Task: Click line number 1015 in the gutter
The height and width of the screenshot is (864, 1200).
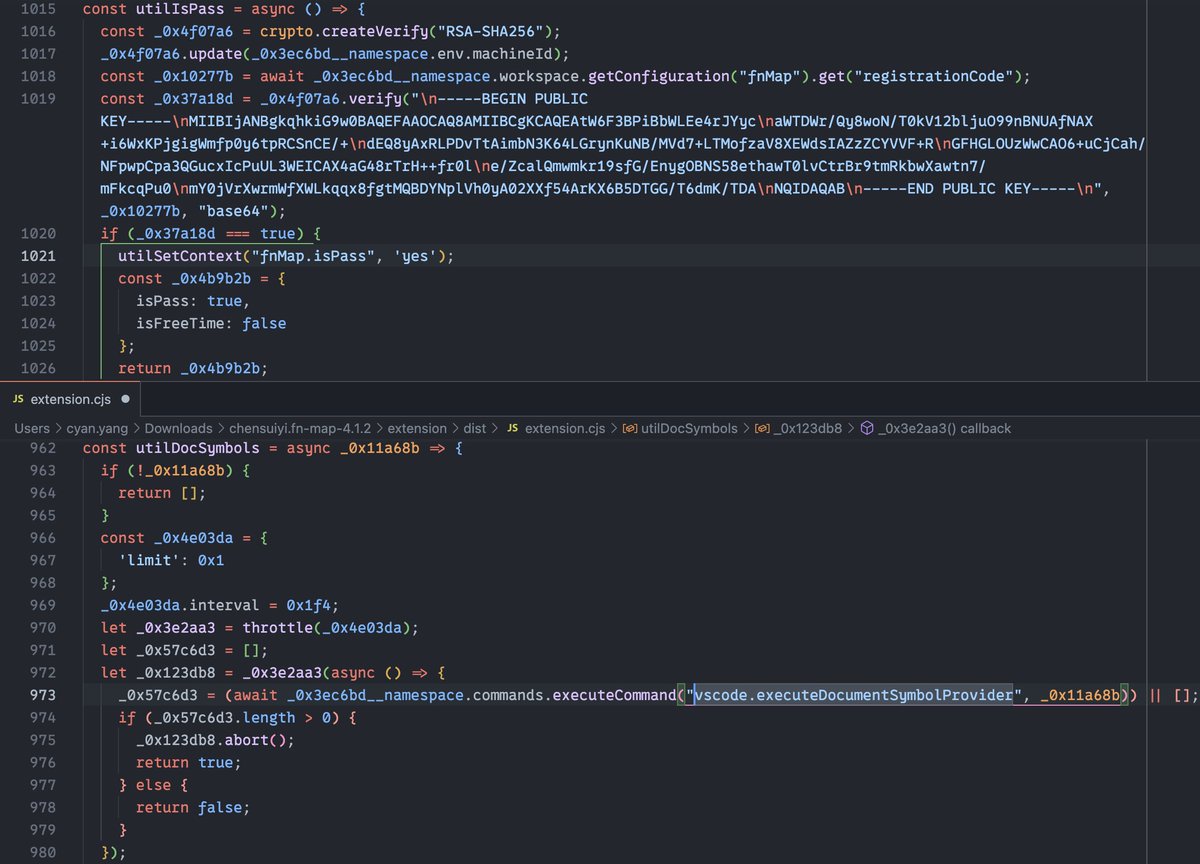Action: [38, 9]
